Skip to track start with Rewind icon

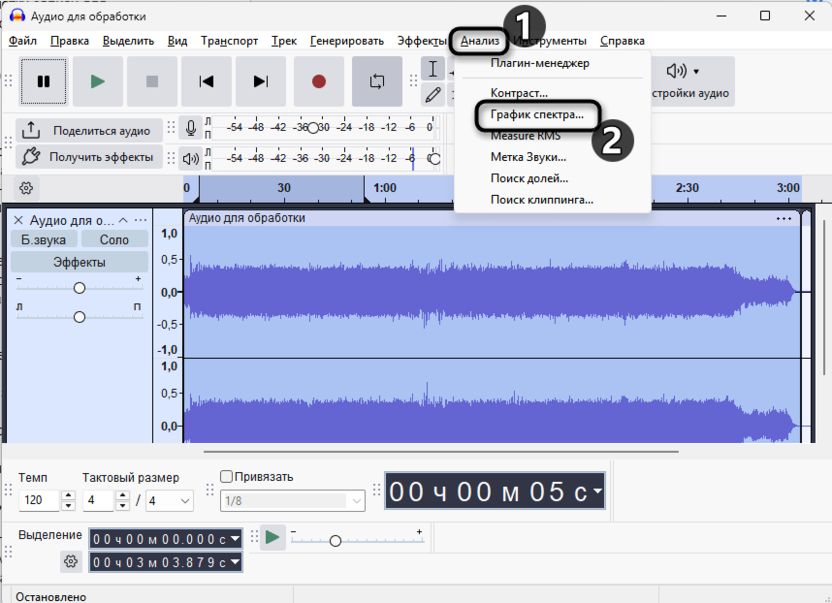click(207, 82)
